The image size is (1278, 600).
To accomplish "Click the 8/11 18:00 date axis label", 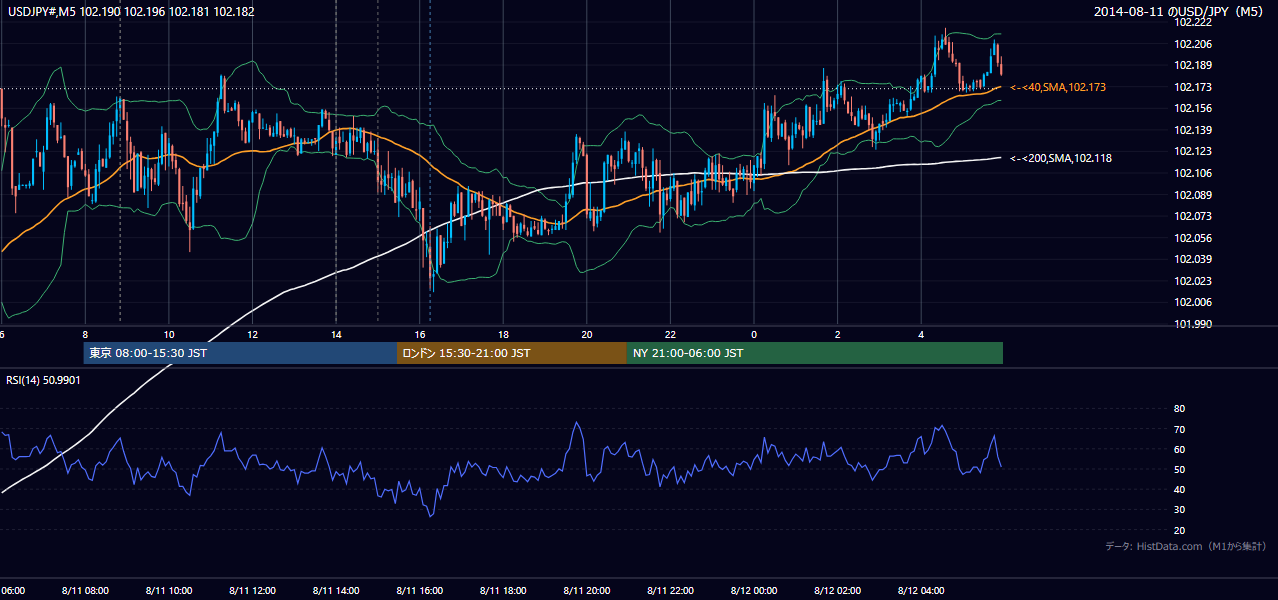I will 503,591.
